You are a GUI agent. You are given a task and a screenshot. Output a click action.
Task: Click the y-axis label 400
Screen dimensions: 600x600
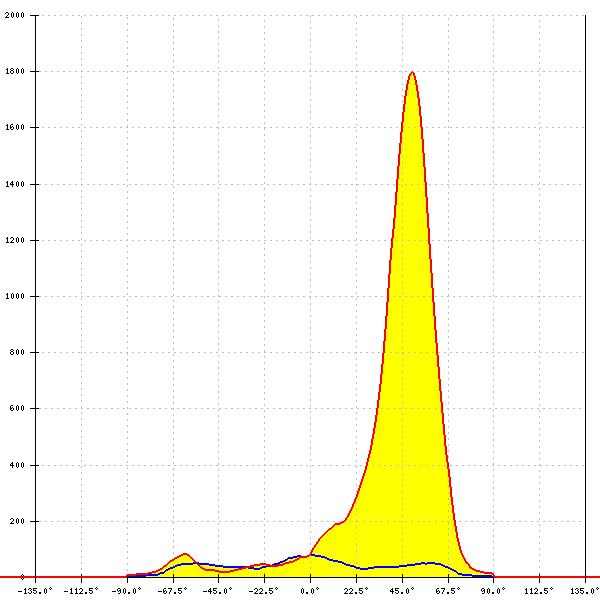tap(17, 465)
